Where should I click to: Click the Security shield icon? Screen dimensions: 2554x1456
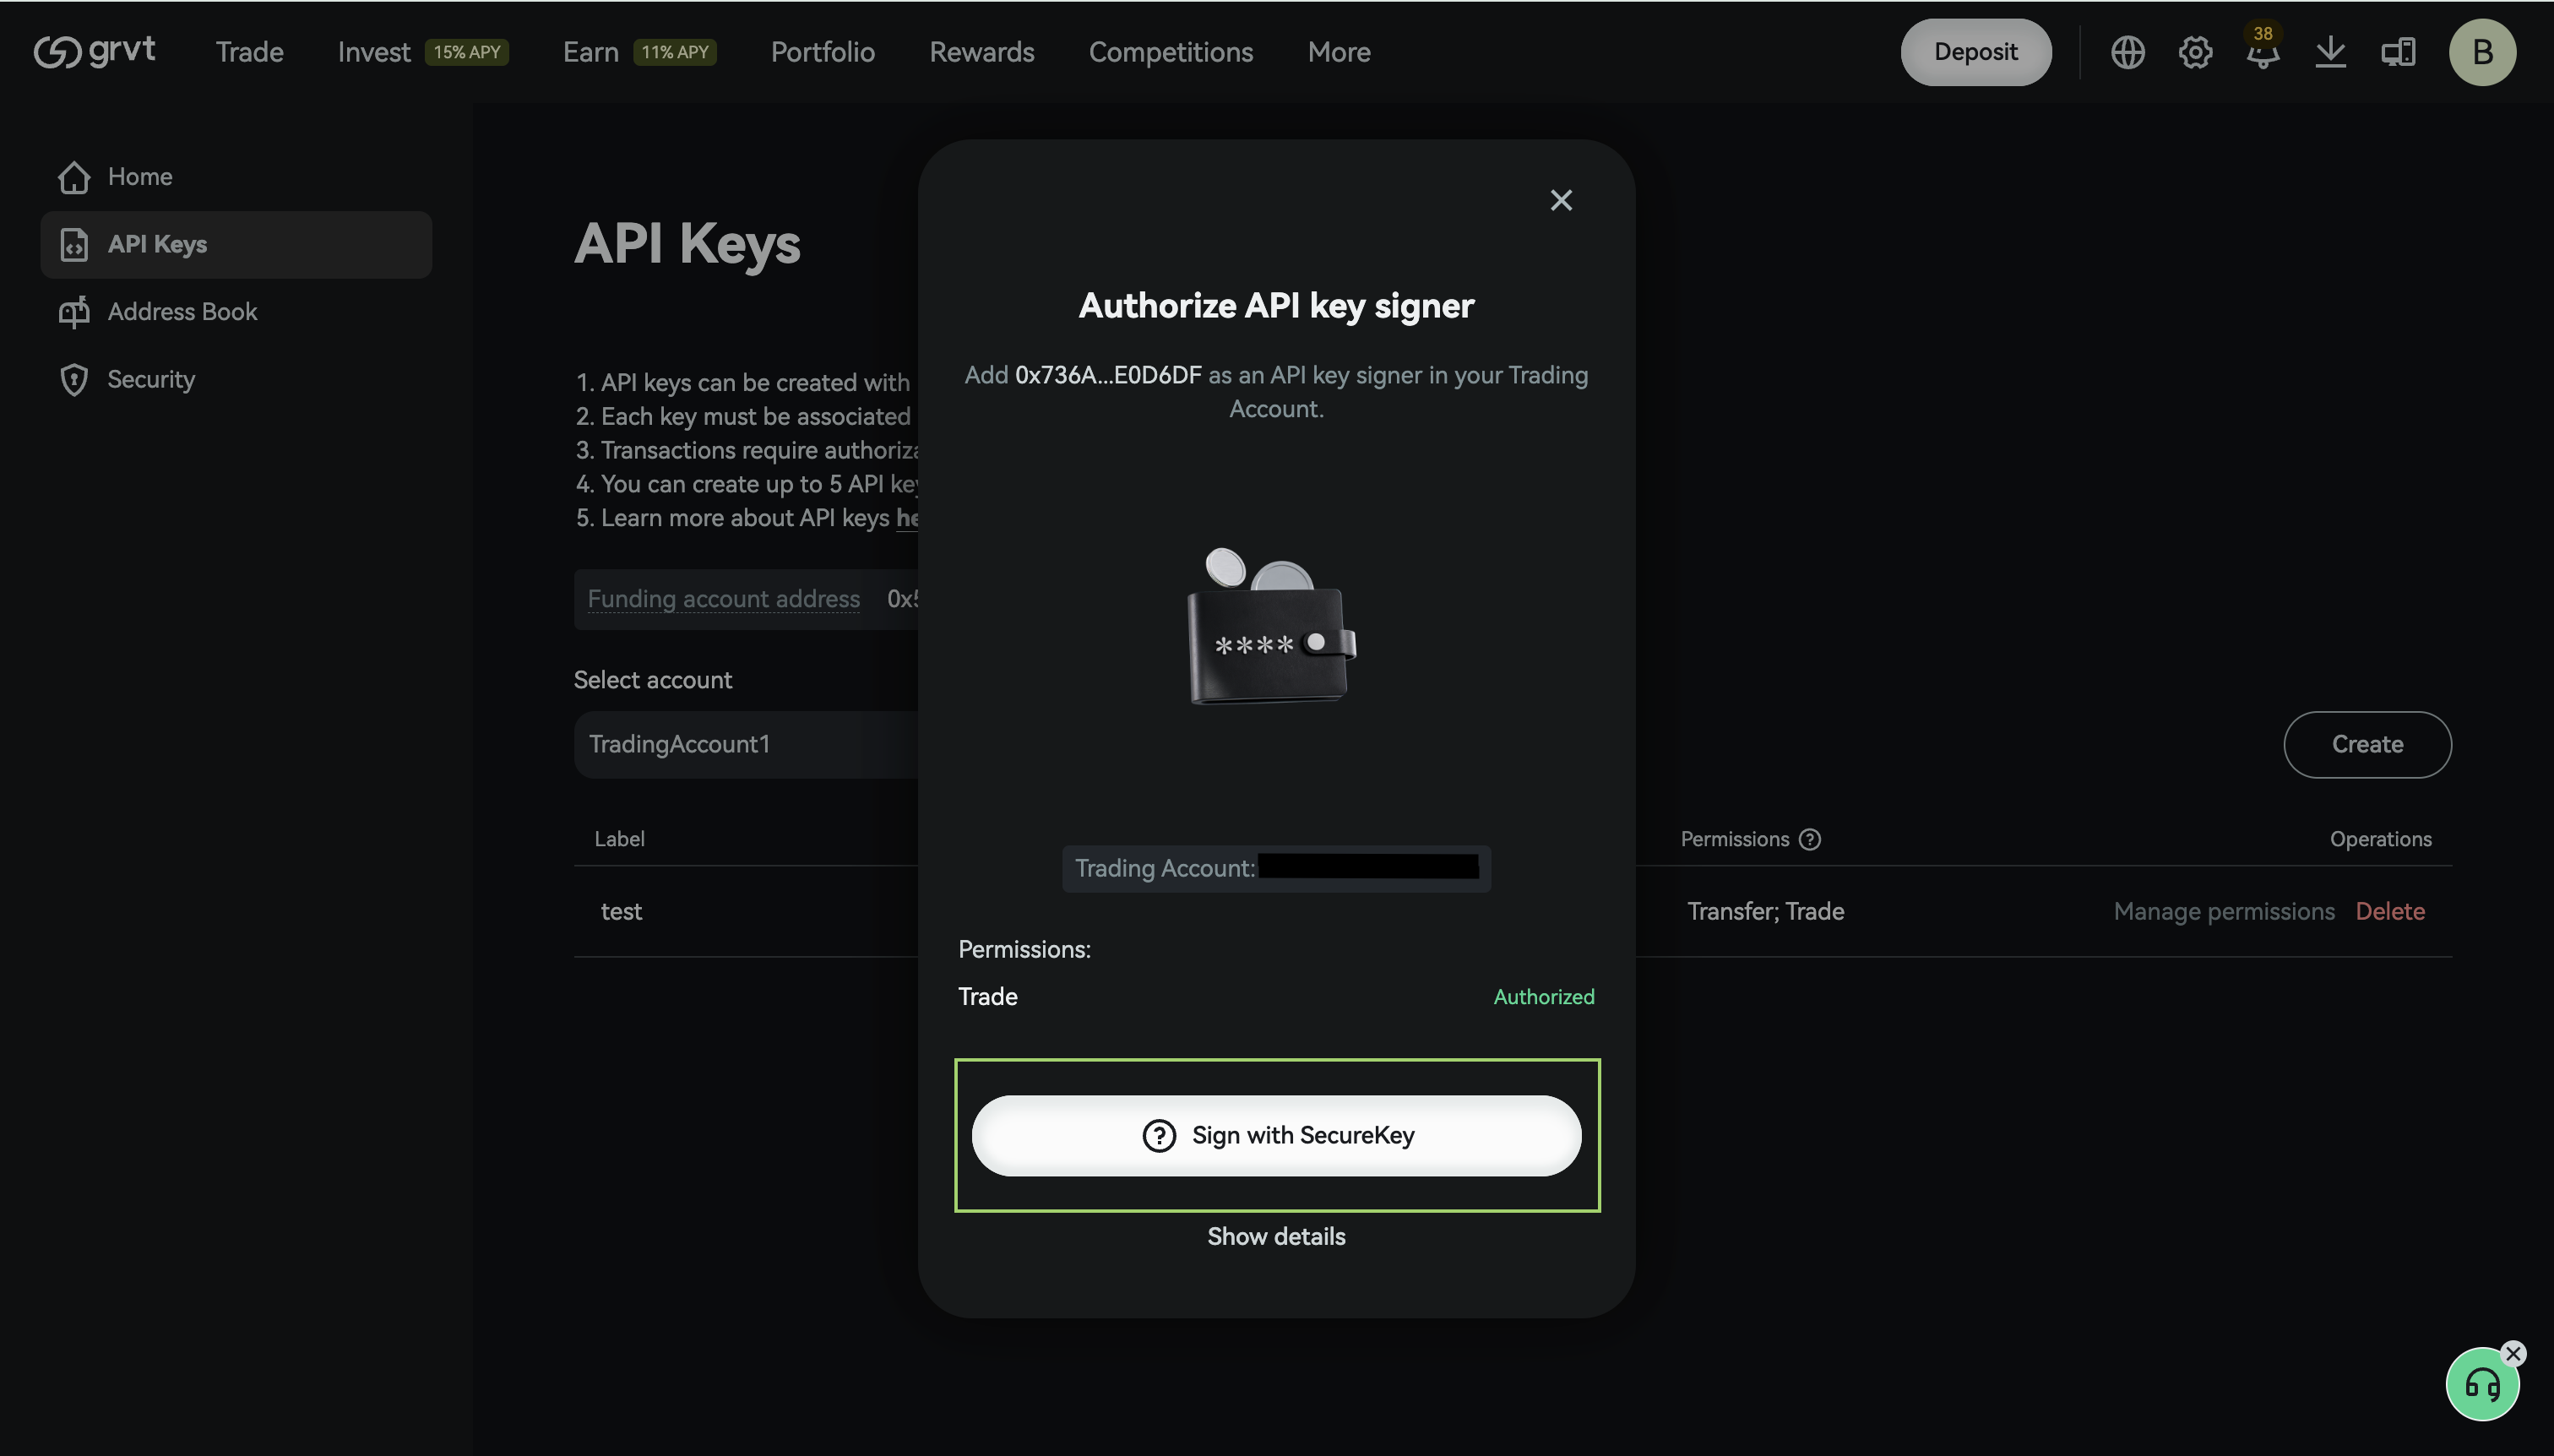click(74, 380)
